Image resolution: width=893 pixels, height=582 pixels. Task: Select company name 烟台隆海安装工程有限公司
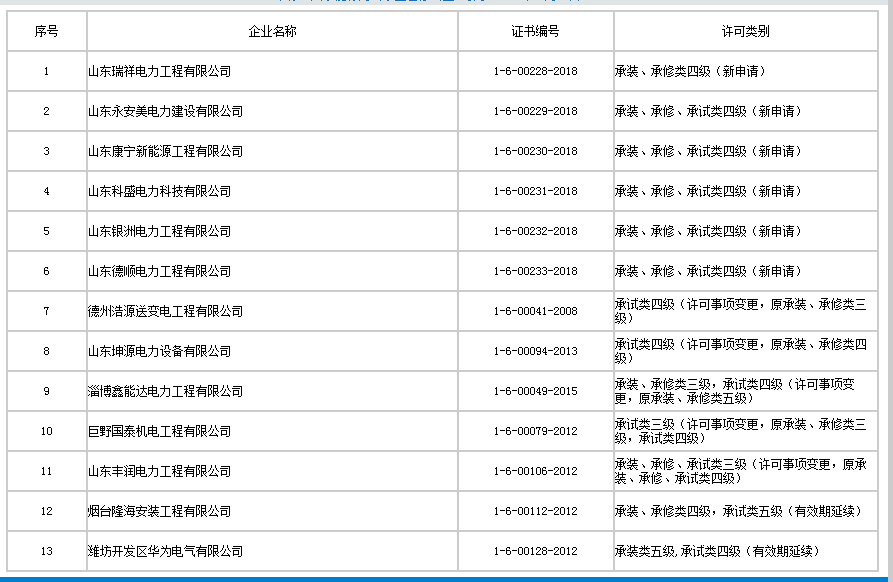click(x=159, y=511)
